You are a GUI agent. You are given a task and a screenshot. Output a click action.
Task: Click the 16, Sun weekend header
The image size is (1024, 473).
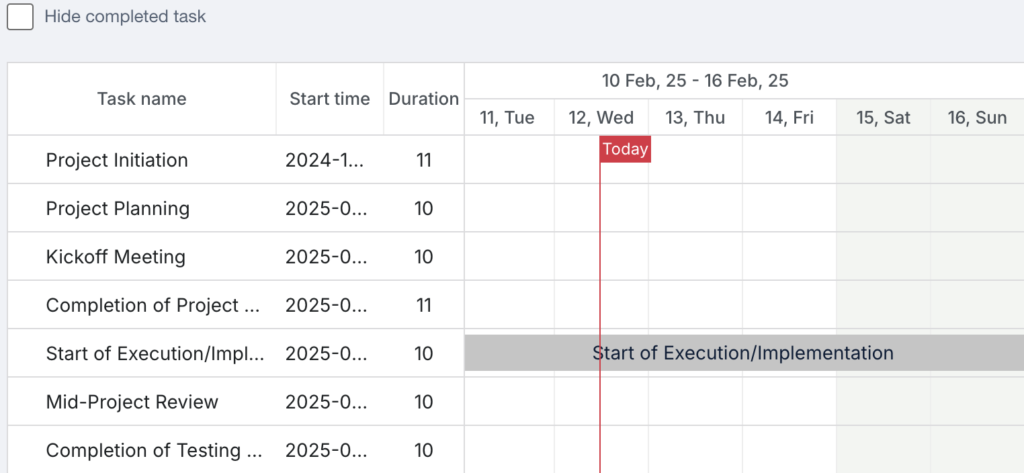point(977,118)
